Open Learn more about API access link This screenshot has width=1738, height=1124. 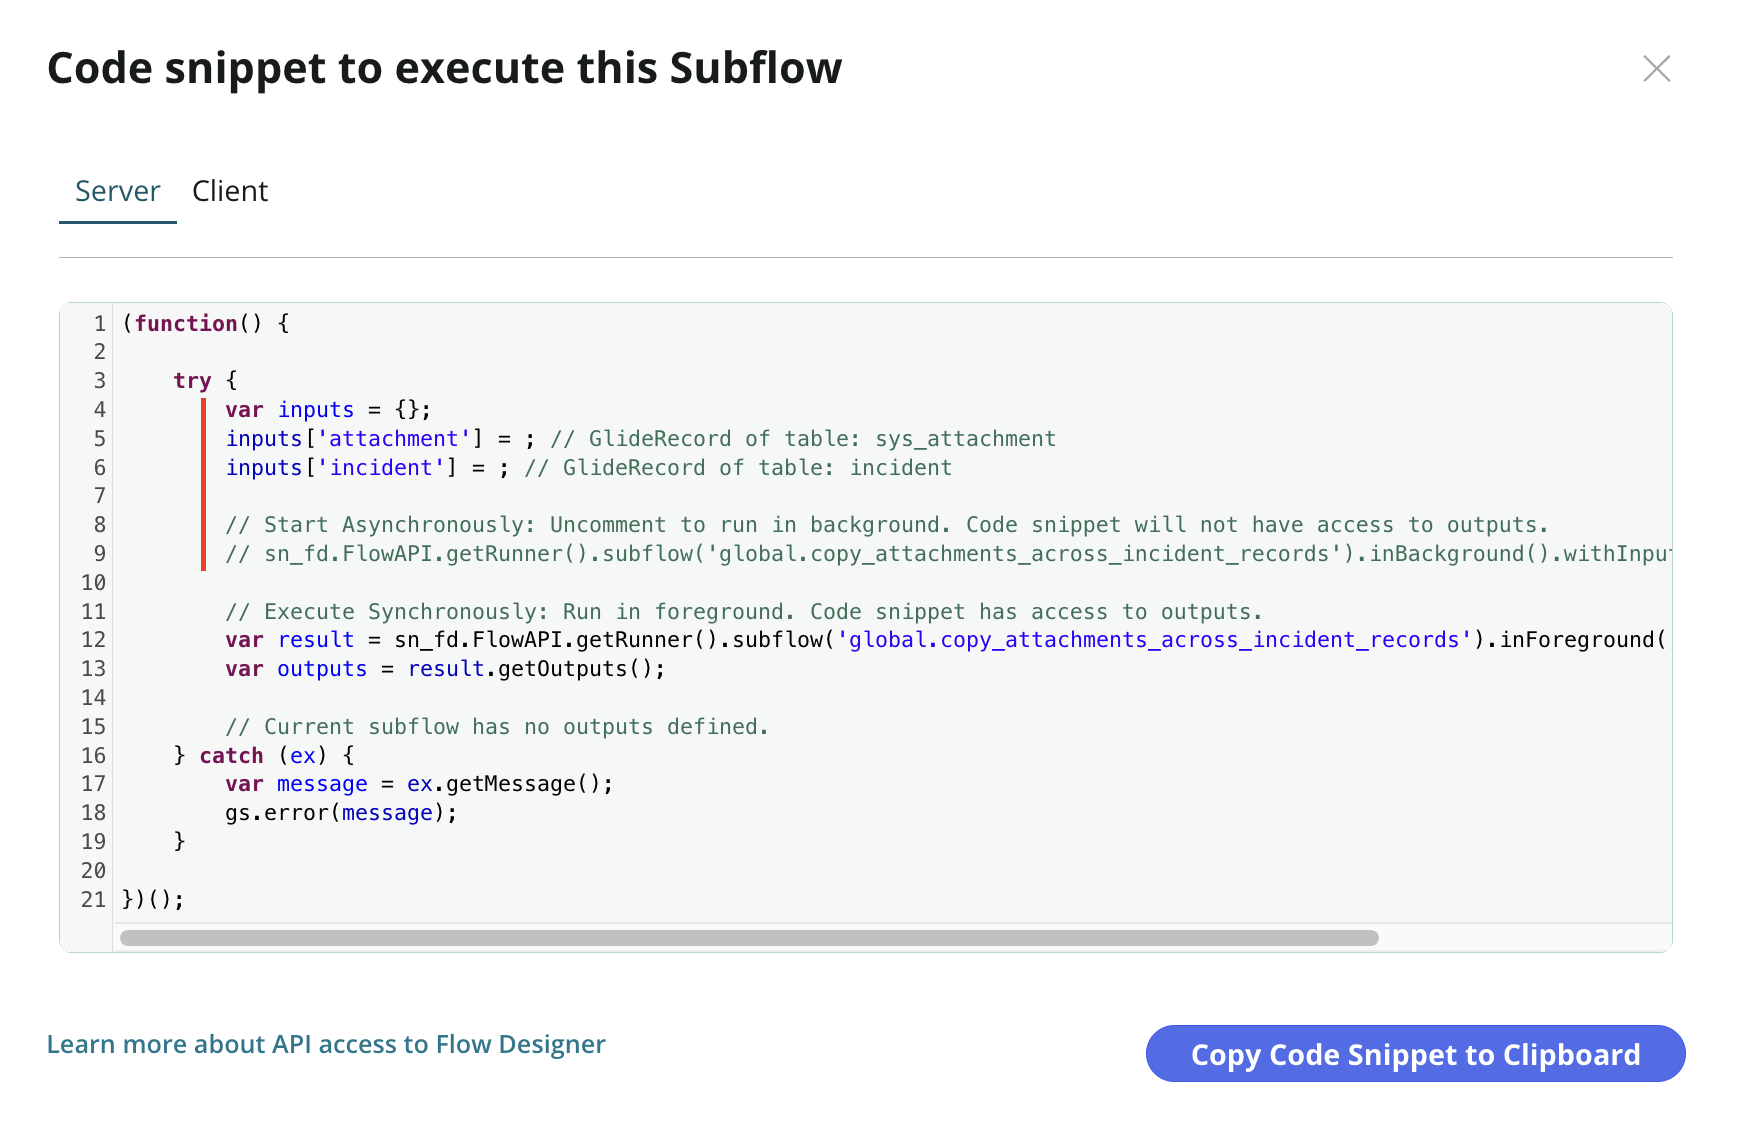click(326, 1044)
